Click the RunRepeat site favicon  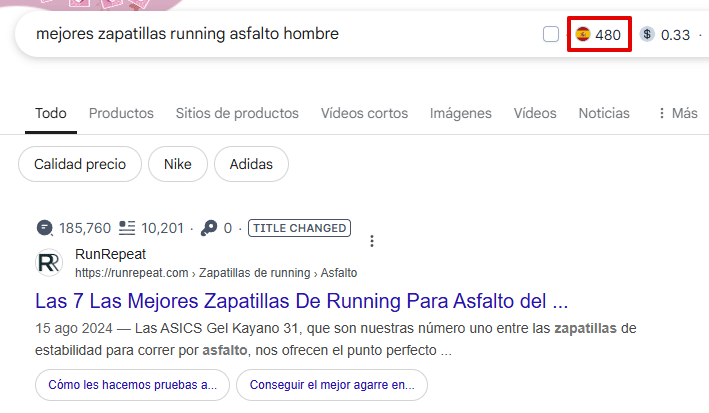(49, 262)
